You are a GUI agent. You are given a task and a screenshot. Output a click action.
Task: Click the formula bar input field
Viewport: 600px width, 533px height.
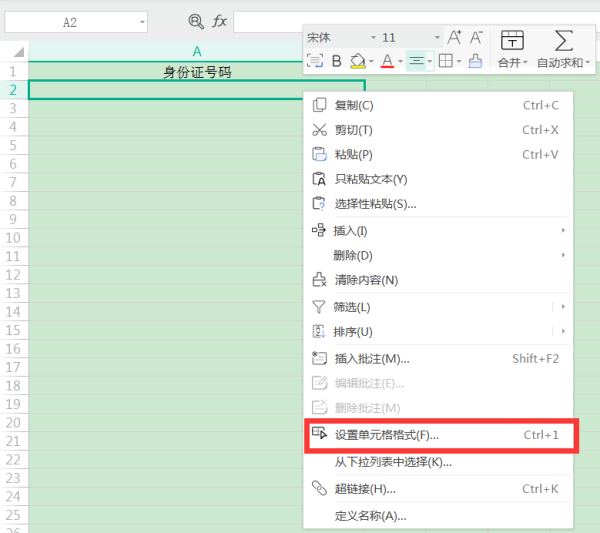coord(416,22)
